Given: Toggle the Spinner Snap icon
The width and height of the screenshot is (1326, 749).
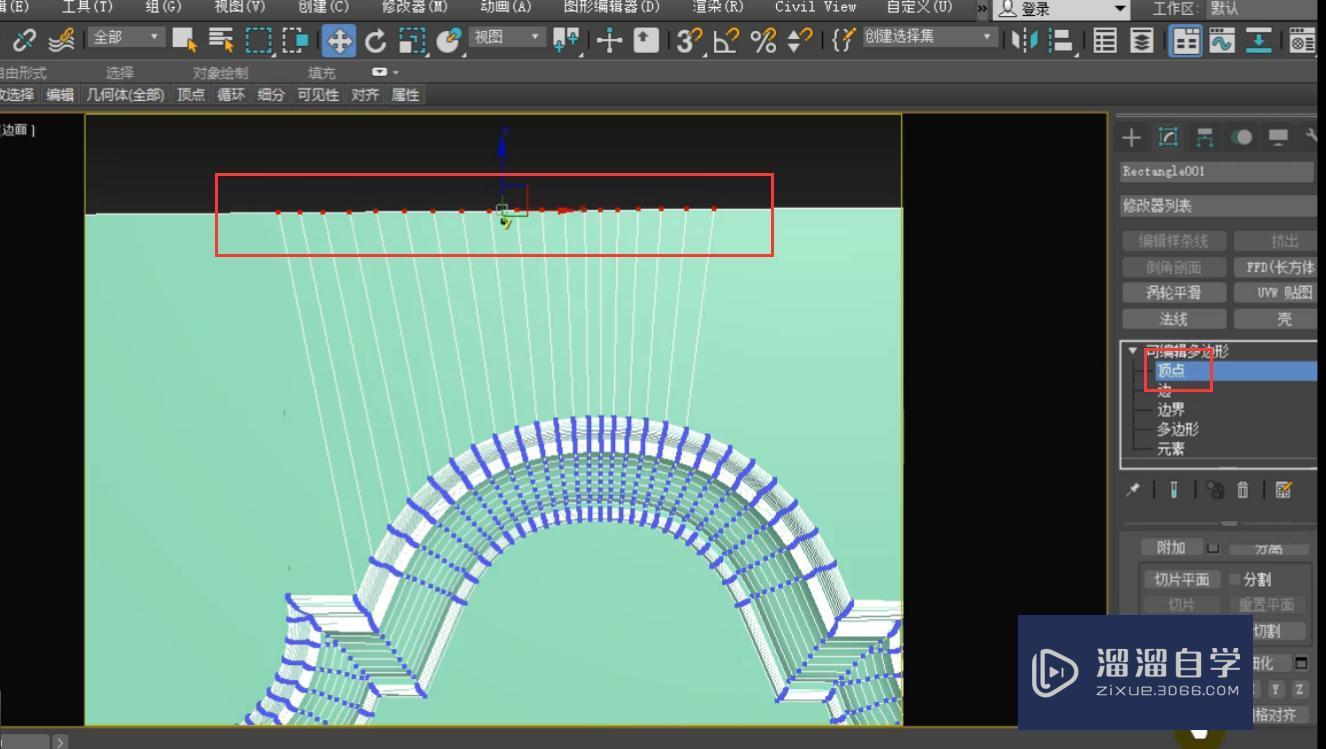Looking at the screenshot, I should (800, 40).
